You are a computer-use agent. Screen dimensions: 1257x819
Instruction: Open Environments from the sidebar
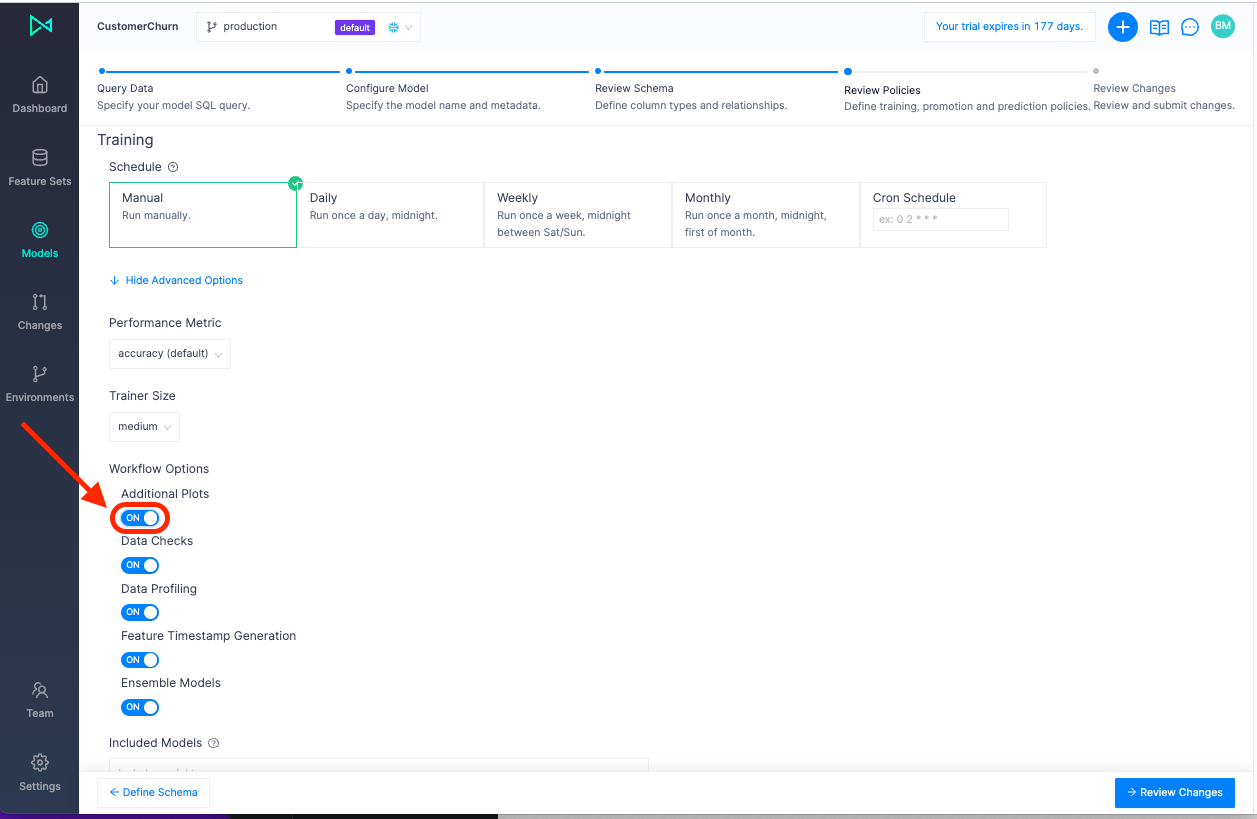point(39,383)
